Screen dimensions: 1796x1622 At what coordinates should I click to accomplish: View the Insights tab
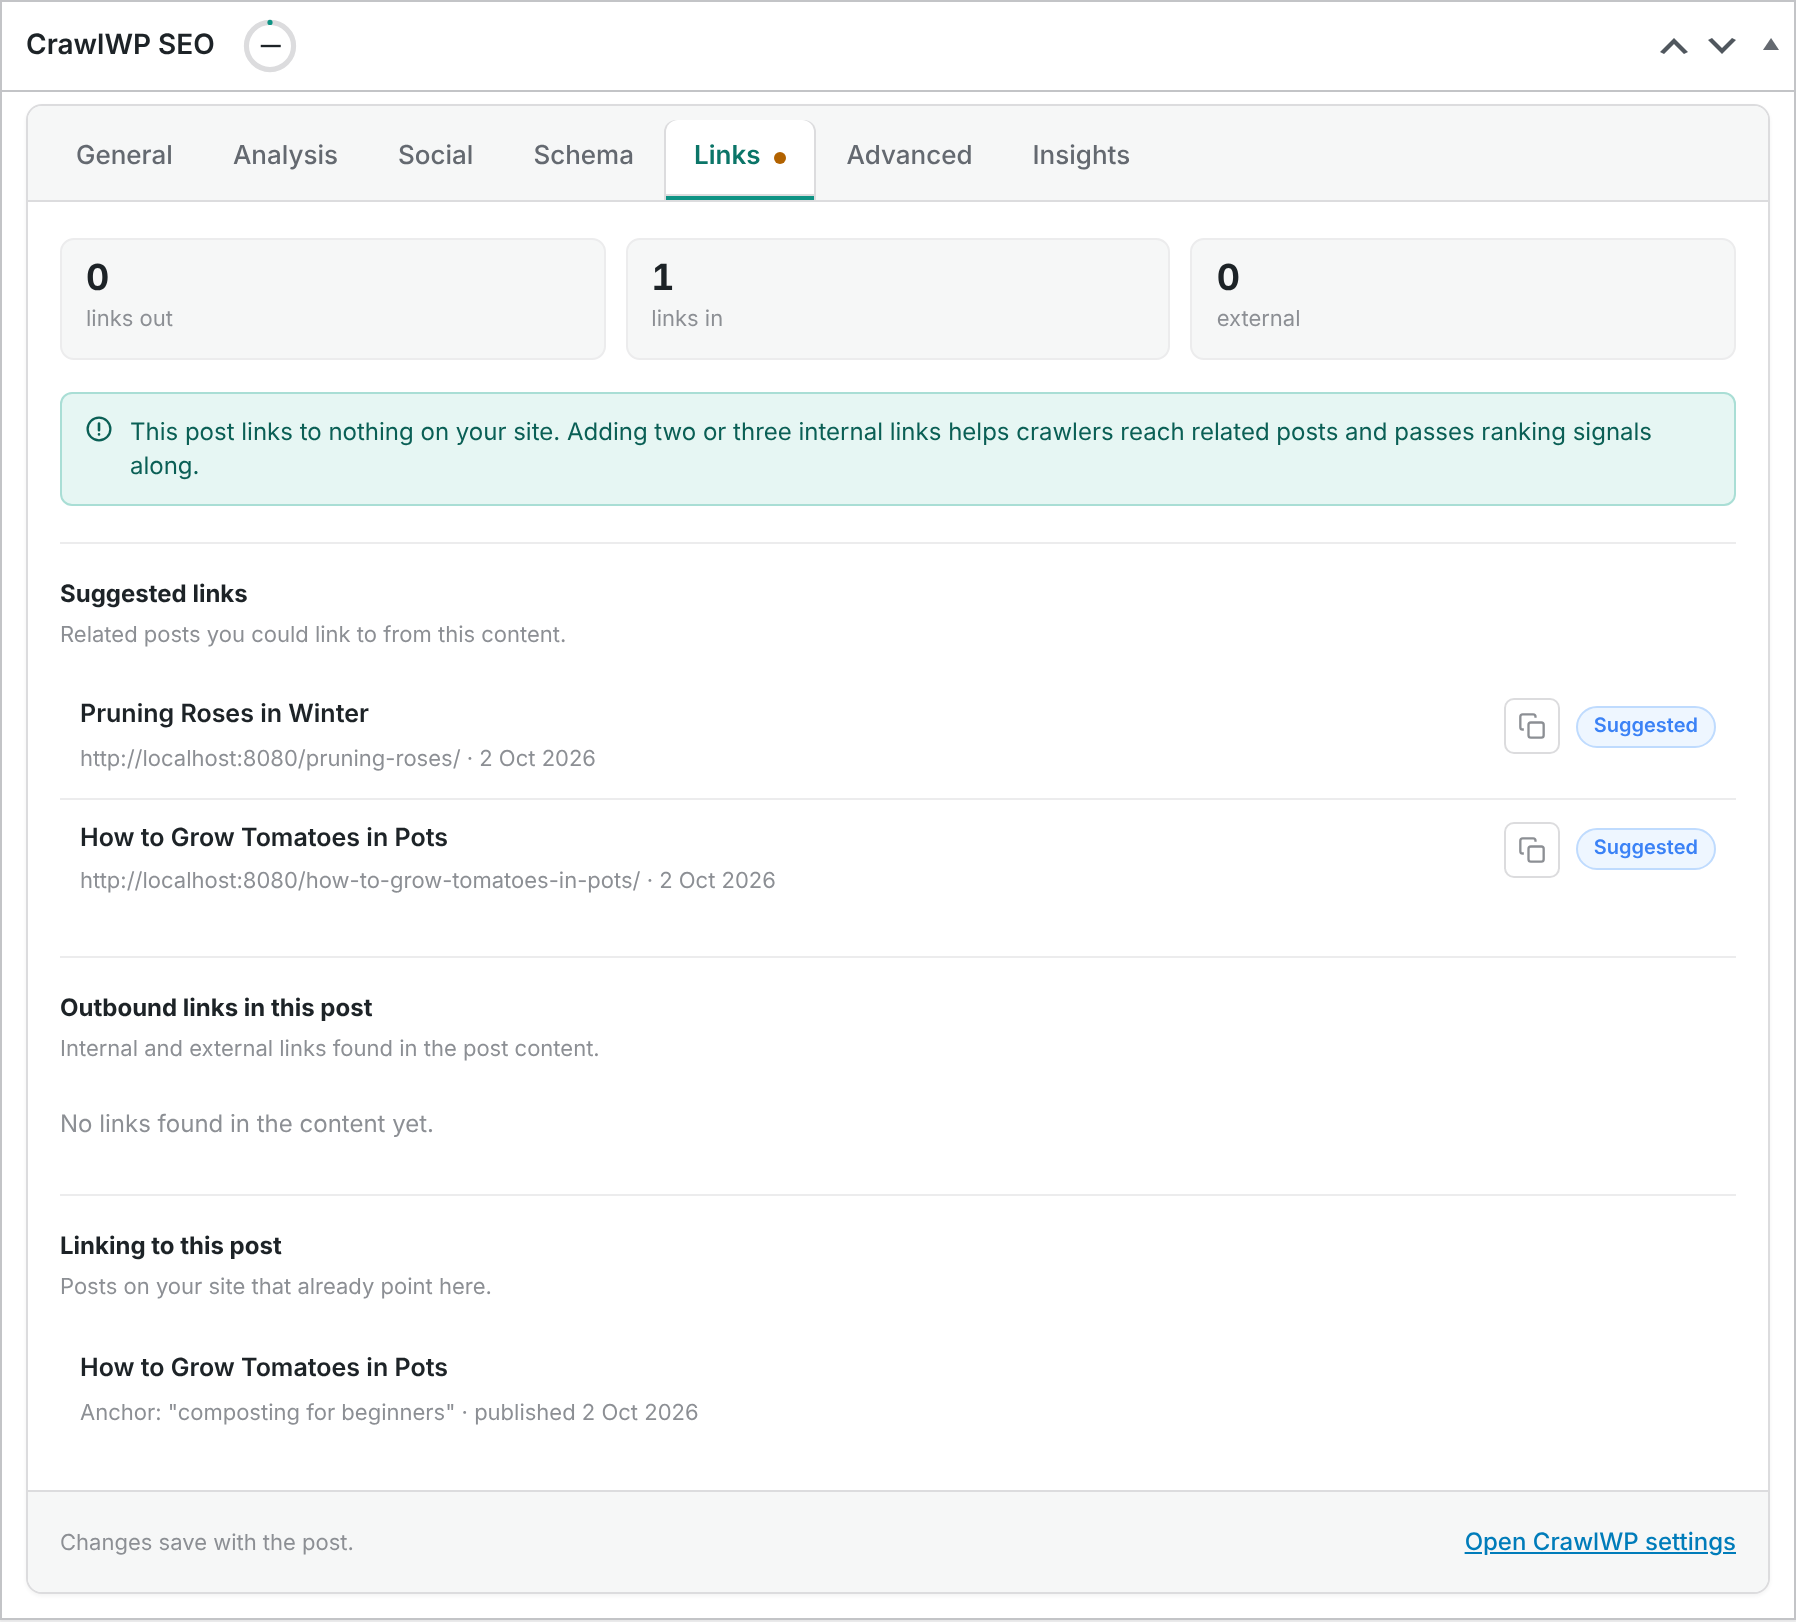pyautogui.click(x=1081, y=155)
